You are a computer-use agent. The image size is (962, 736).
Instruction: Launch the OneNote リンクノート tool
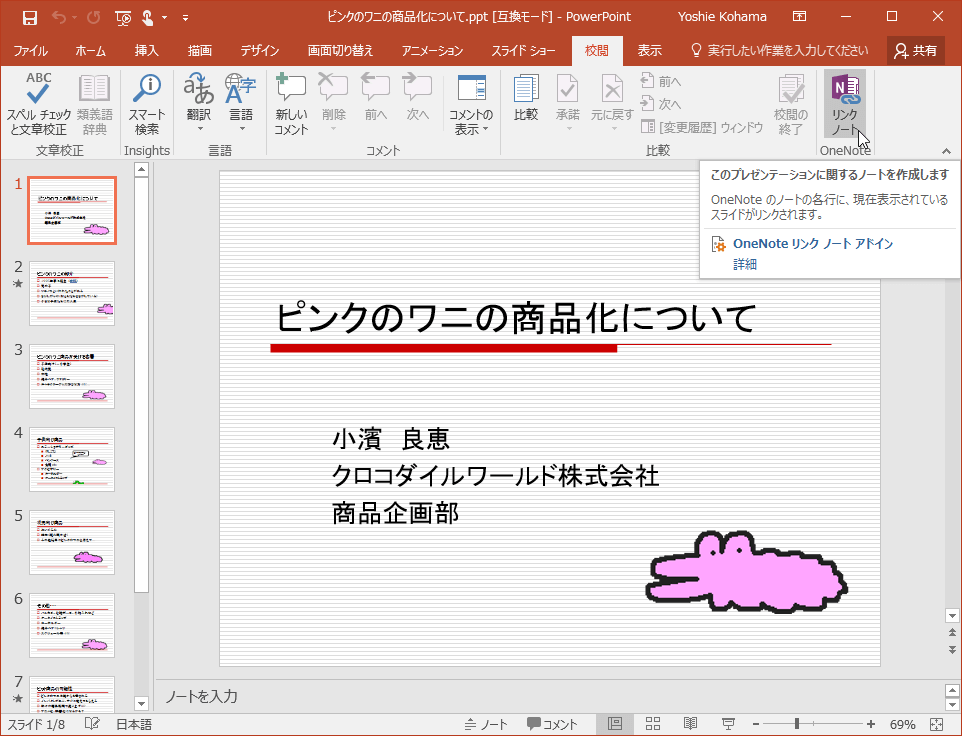[x=845, y=100]
